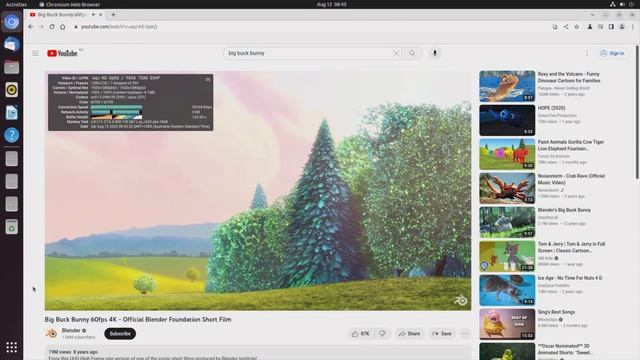The width and height of the screenshot is (640, 360).
Task: Click the Share button under video
Action: click(409, 333)
